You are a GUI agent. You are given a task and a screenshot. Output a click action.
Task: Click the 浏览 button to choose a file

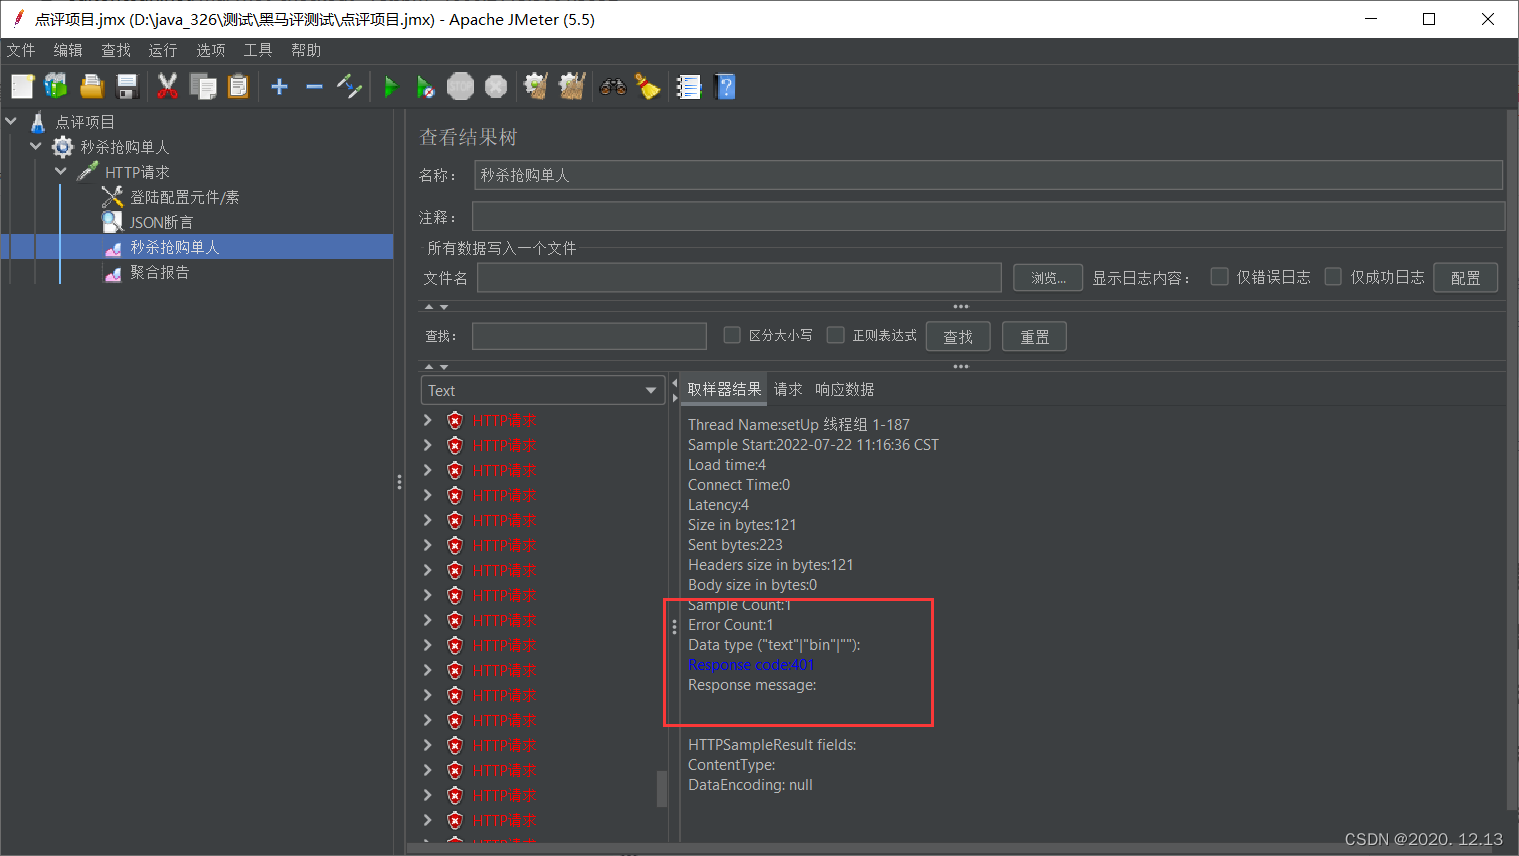tap(1047, 277)
